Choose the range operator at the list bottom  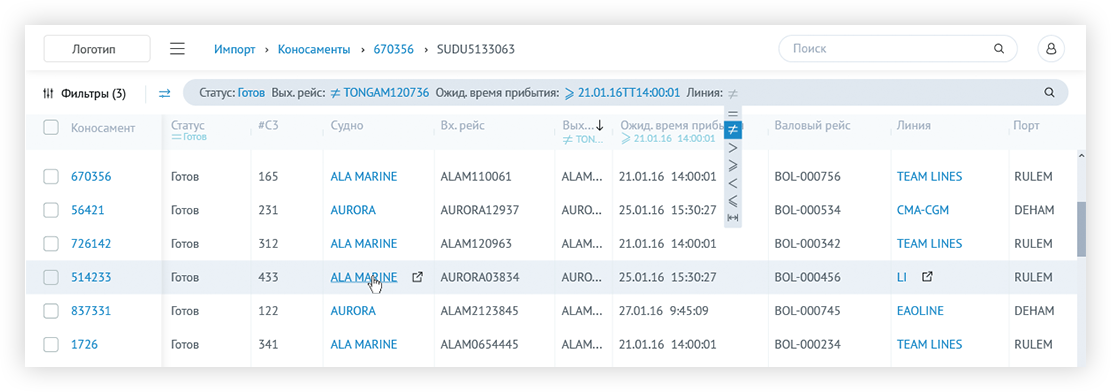[733, 217]
